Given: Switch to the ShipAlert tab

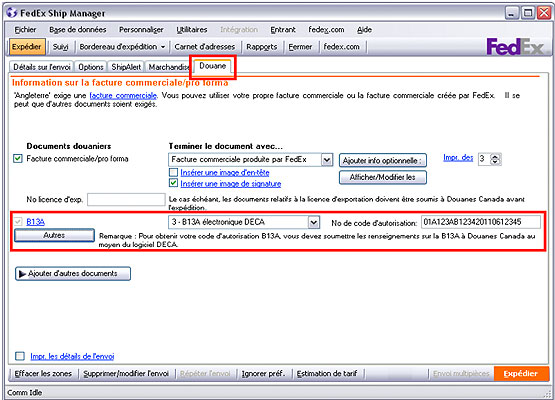Looking at the screenshot, I should pos(126,67).
